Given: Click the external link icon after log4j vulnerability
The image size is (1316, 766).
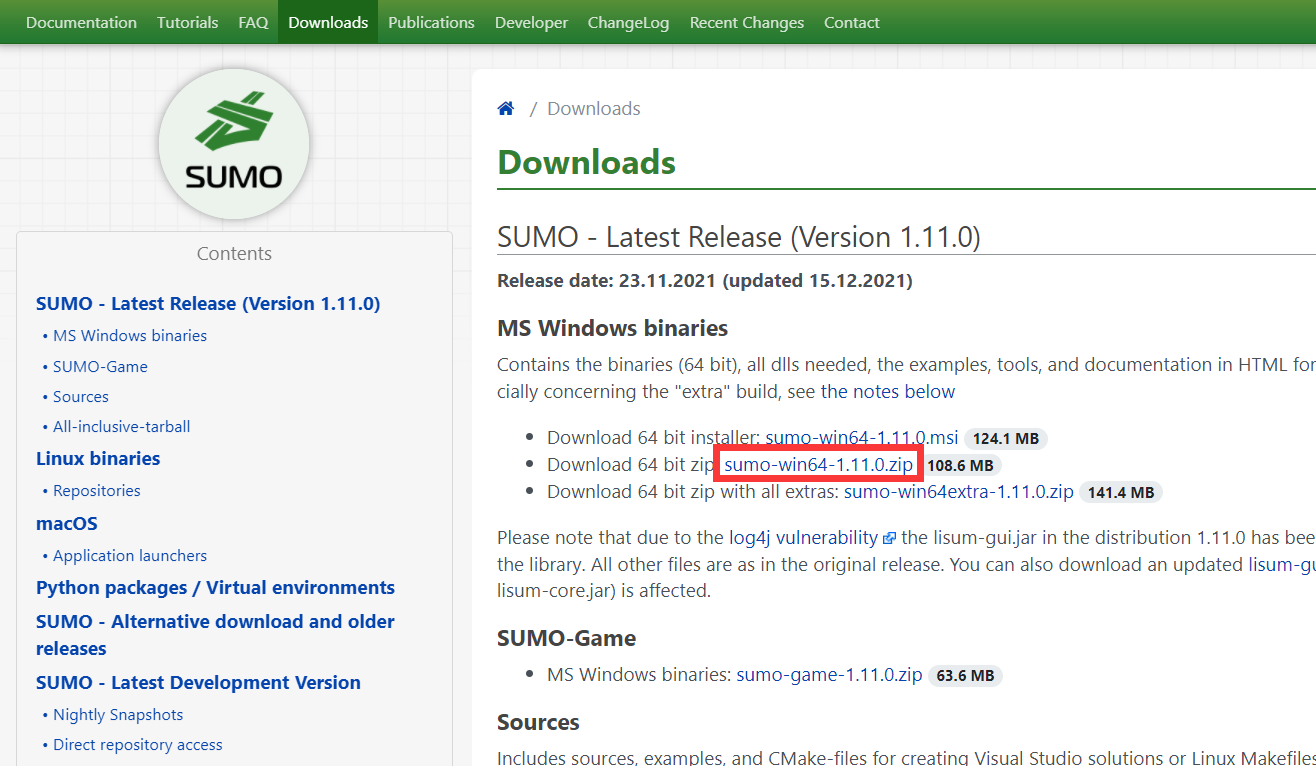Looking at the screenshot, I should coord(888,537).
